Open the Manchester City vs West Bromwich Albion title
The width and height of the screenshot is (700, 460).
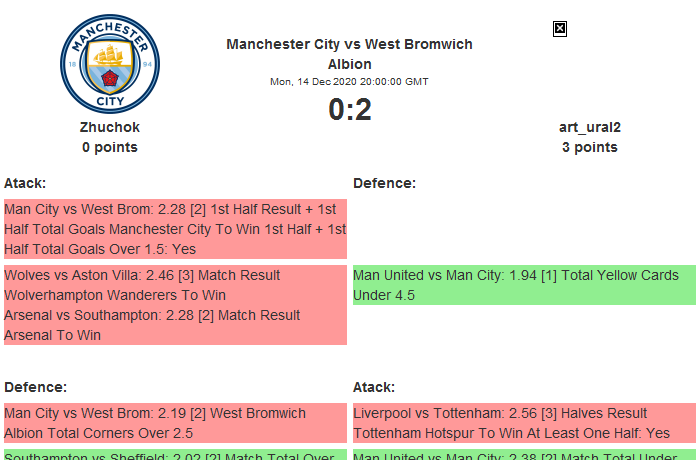(x=349, y=54)
